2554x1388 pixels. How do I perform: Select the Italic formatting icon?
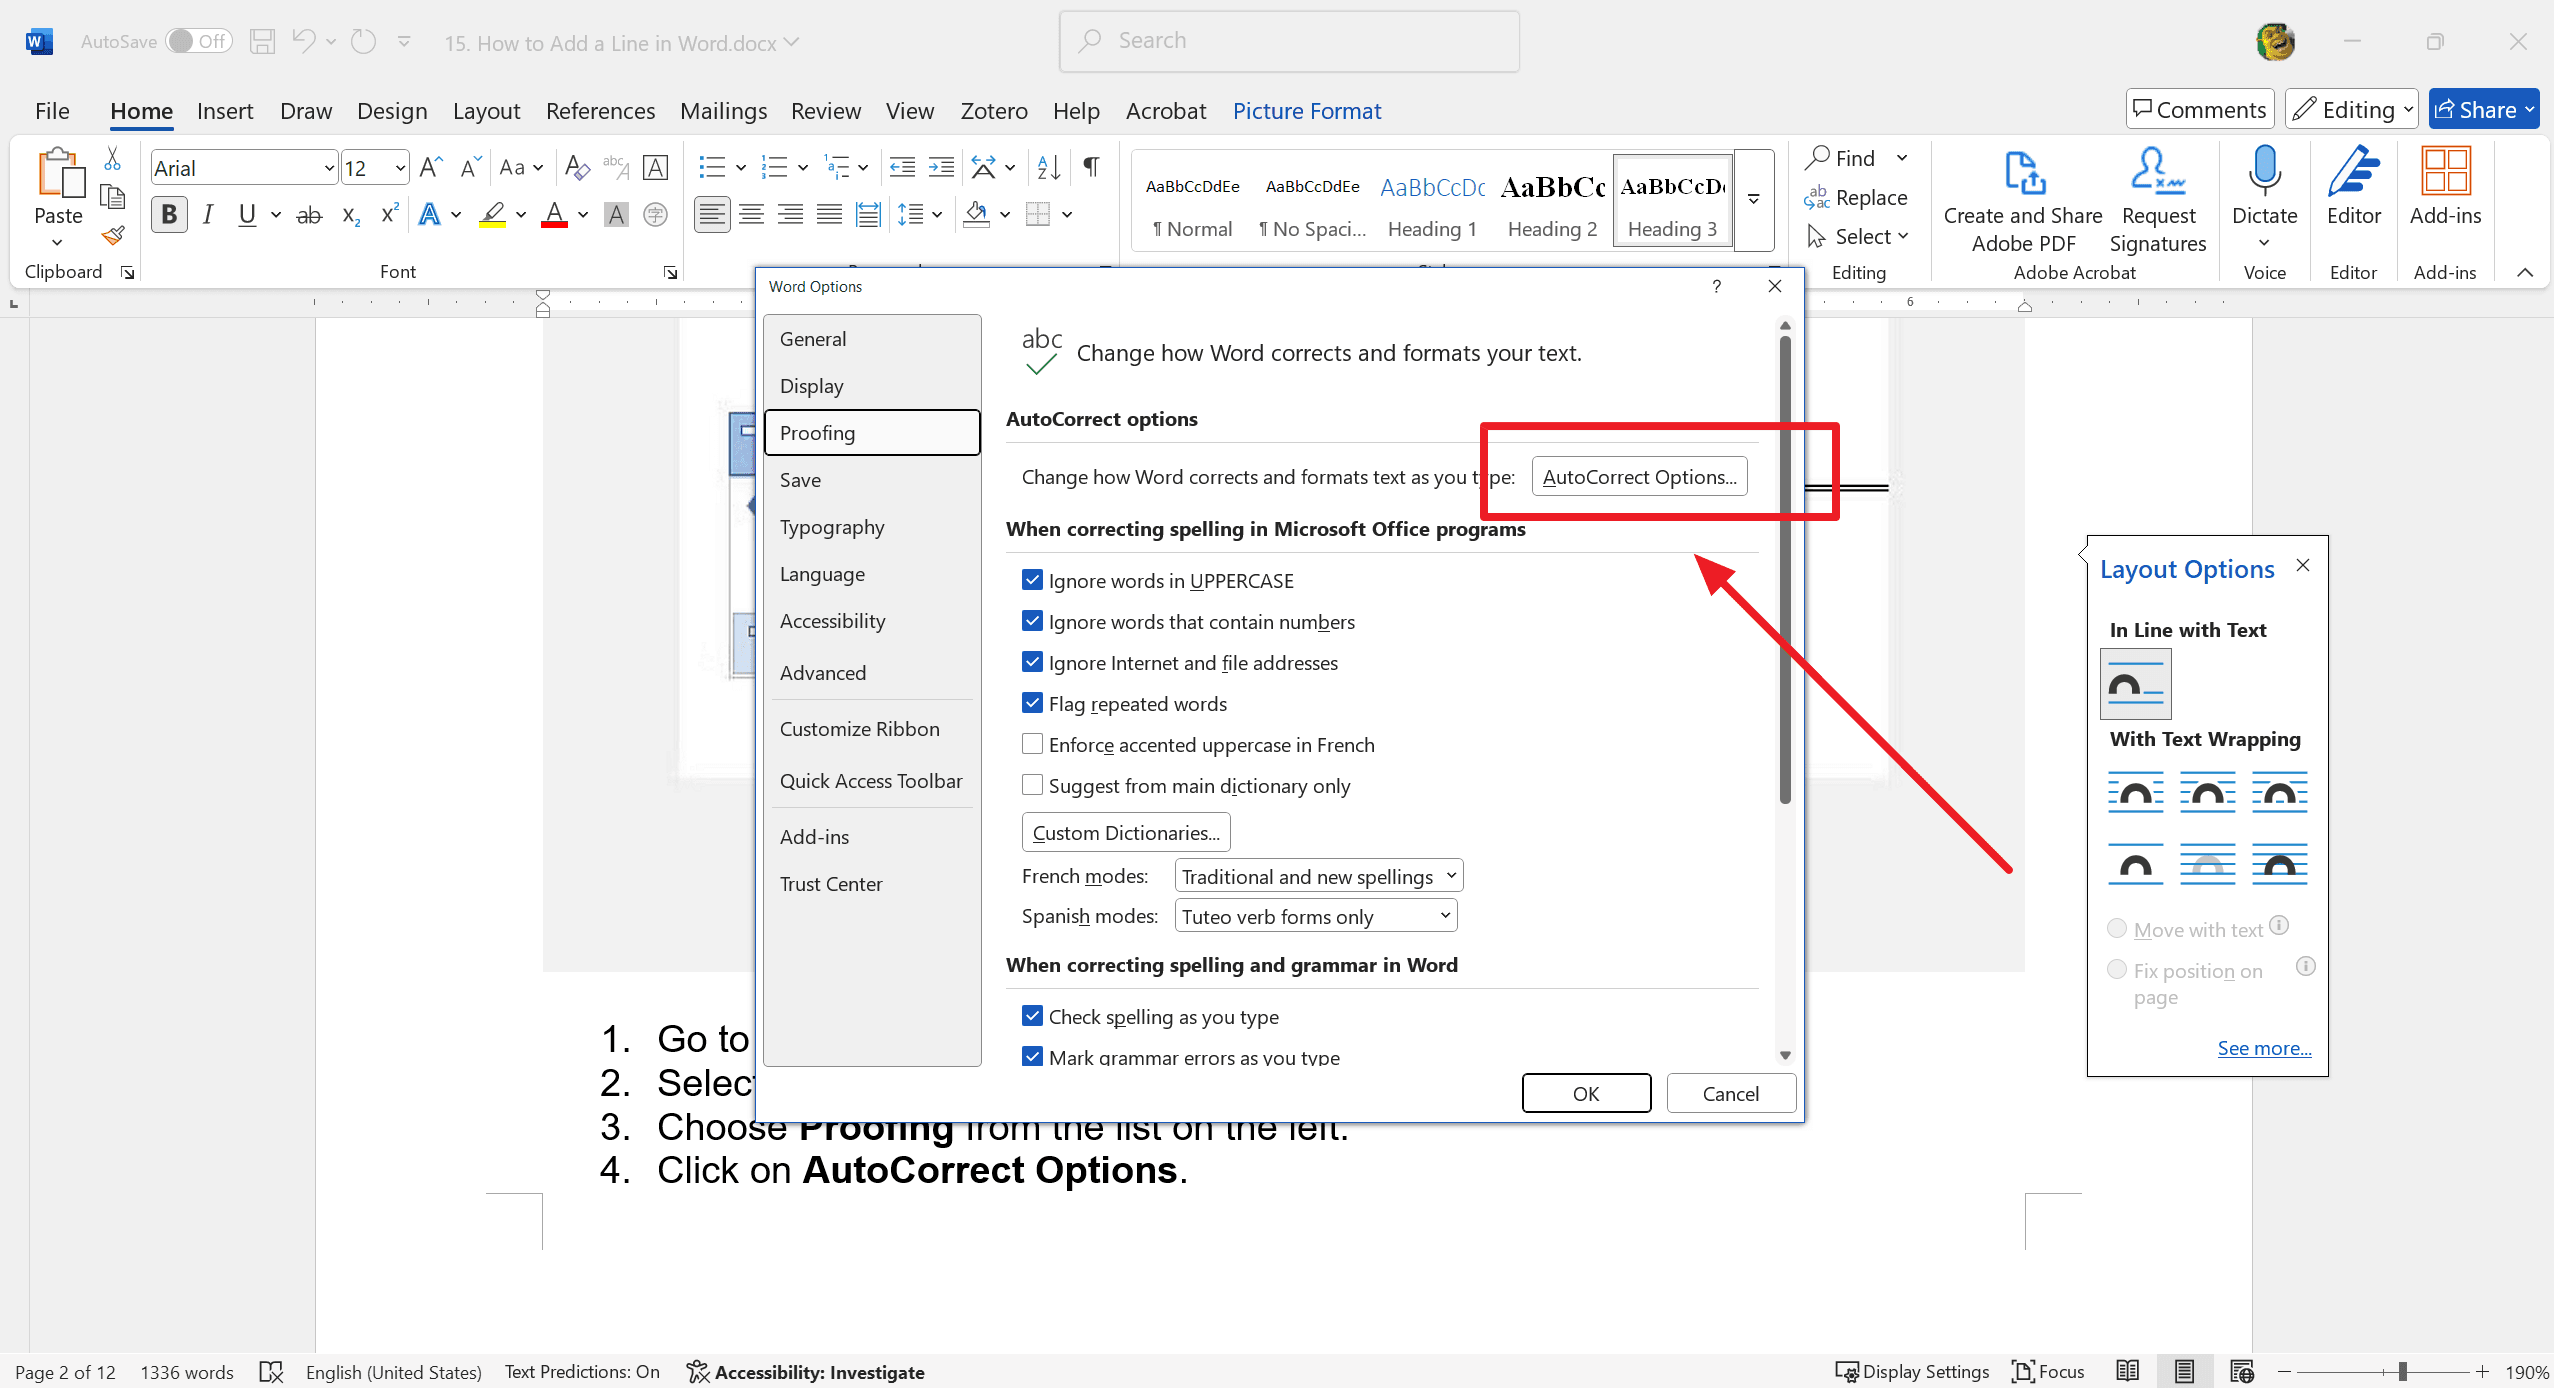pos(205,214)
